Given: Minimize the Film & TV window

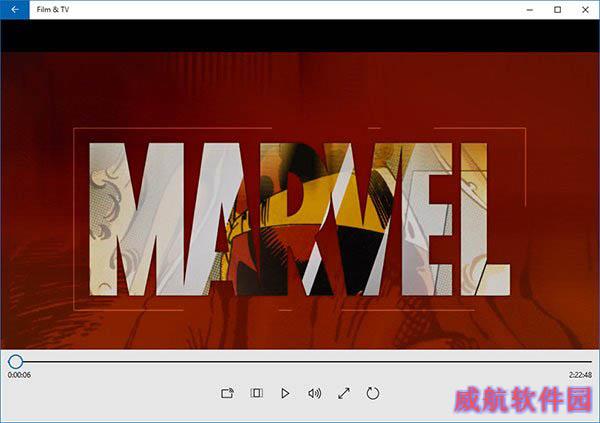Looking at the screenshot, I should pyautogui.click(x=530, y=10).
